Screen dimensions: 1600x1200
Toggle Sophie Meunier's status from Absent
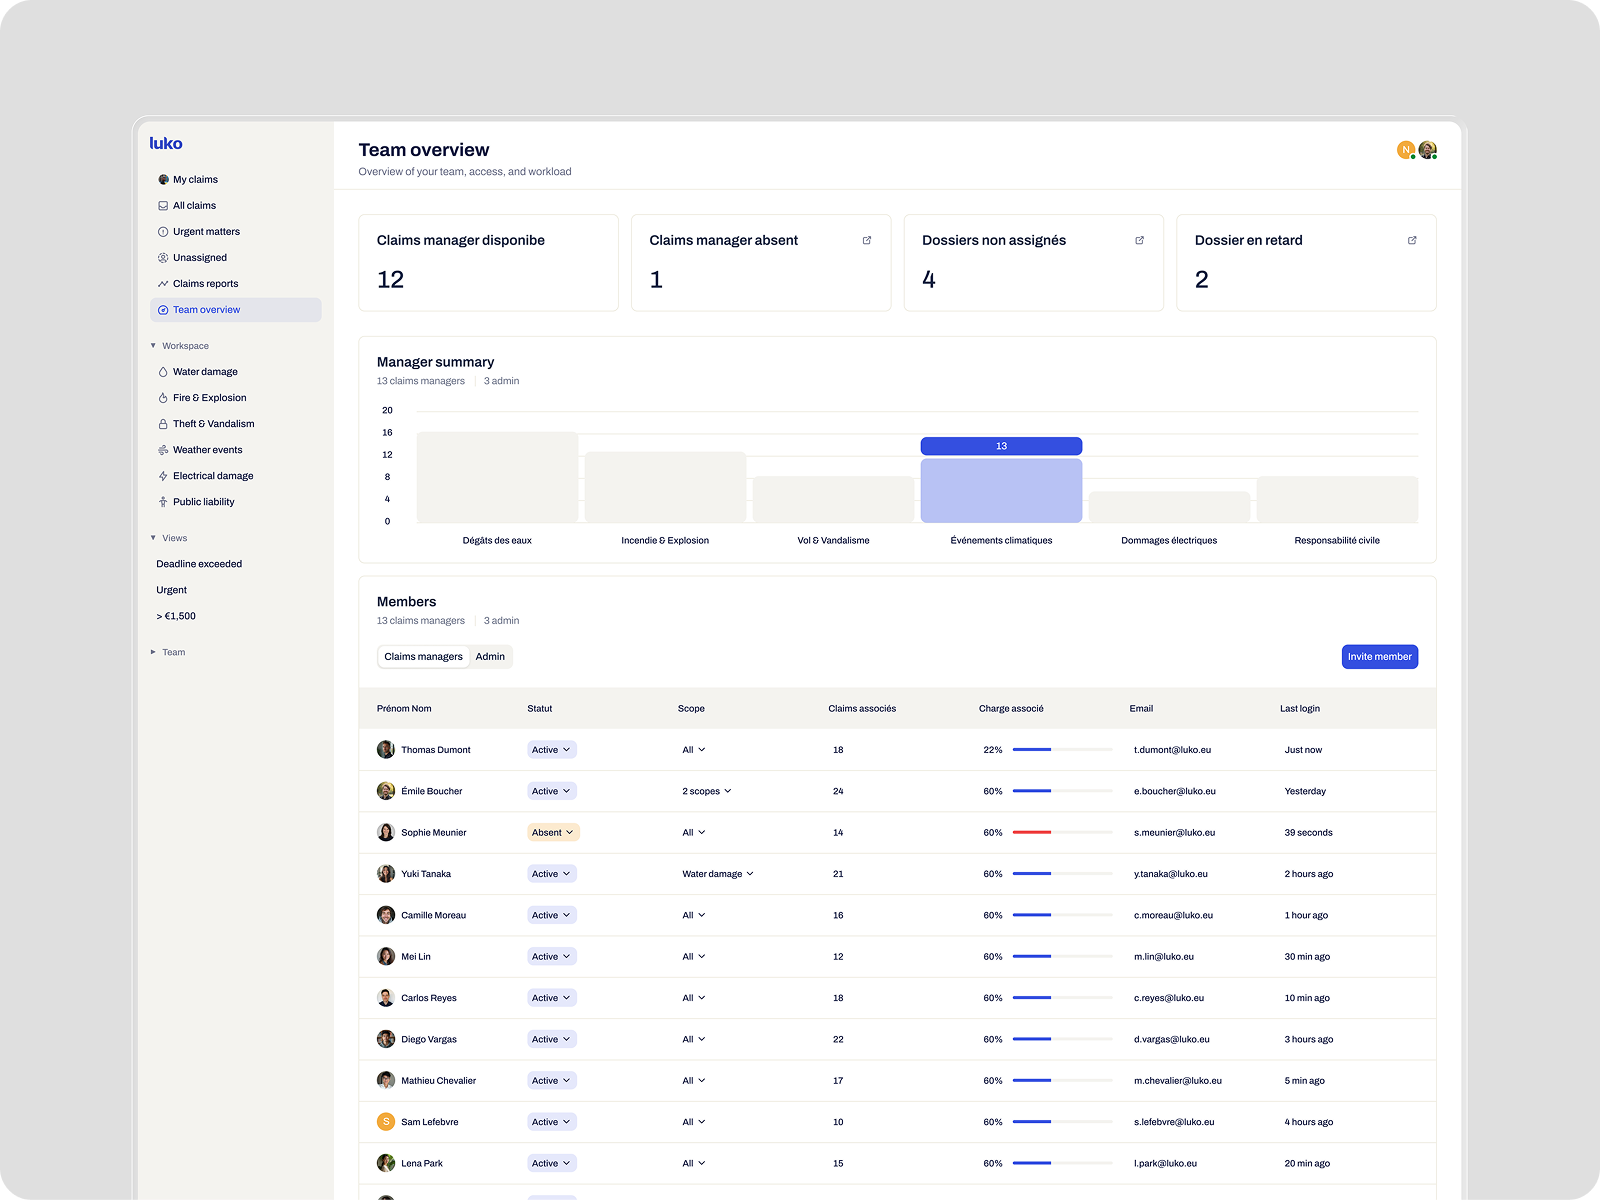pos(553,832)
